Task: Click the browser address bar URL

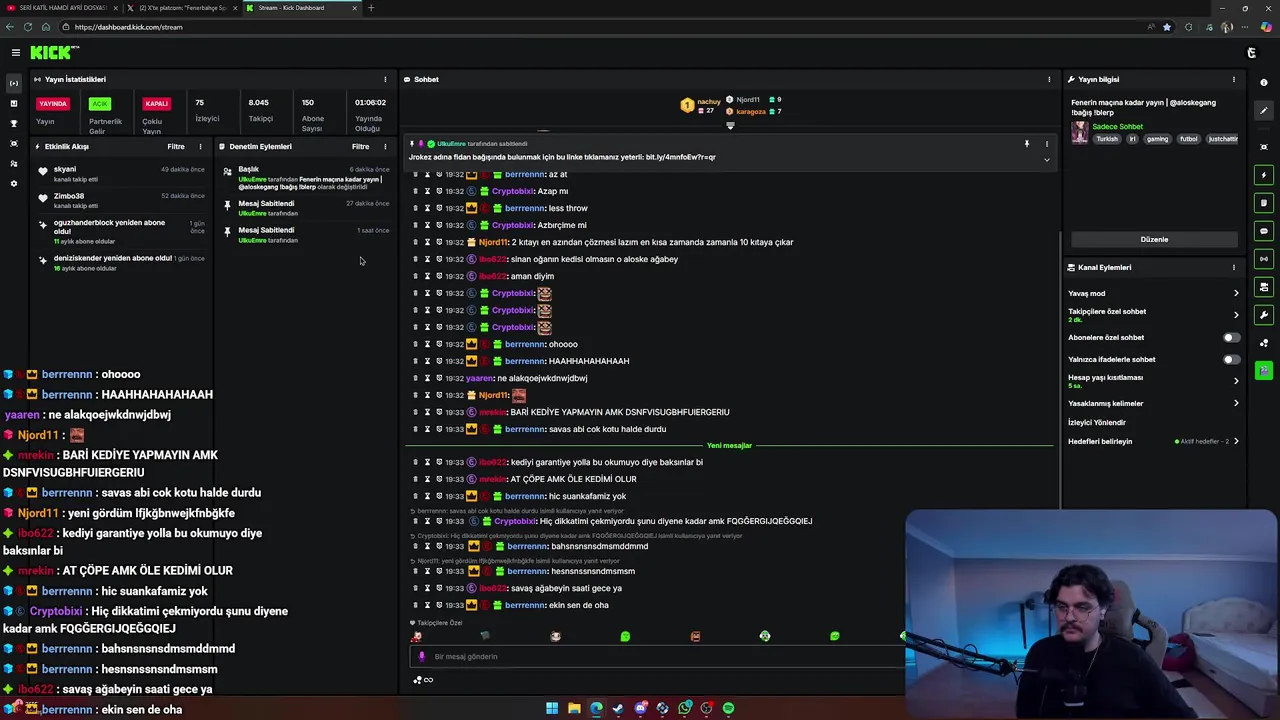Action: (128, 27)
